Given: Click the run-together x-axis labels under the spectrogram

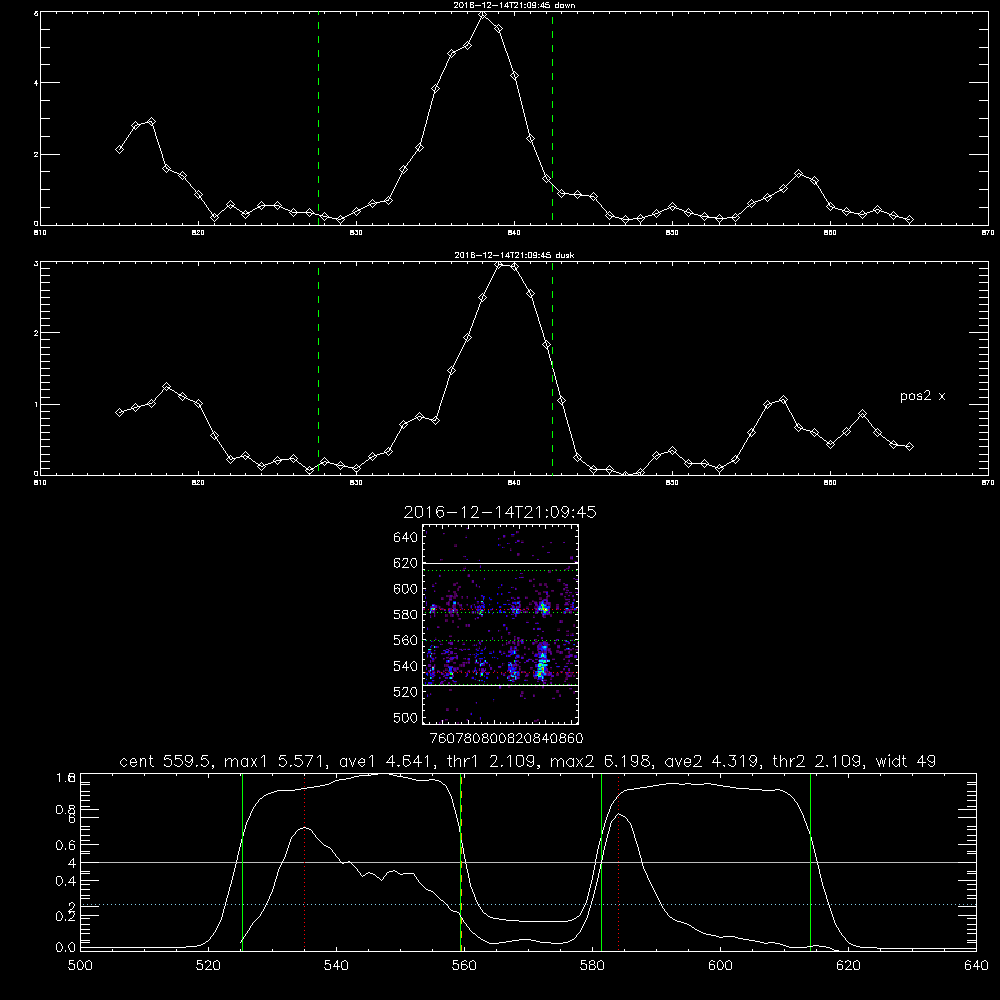Looking at the screenshot, I should click(x=507, y=739).
